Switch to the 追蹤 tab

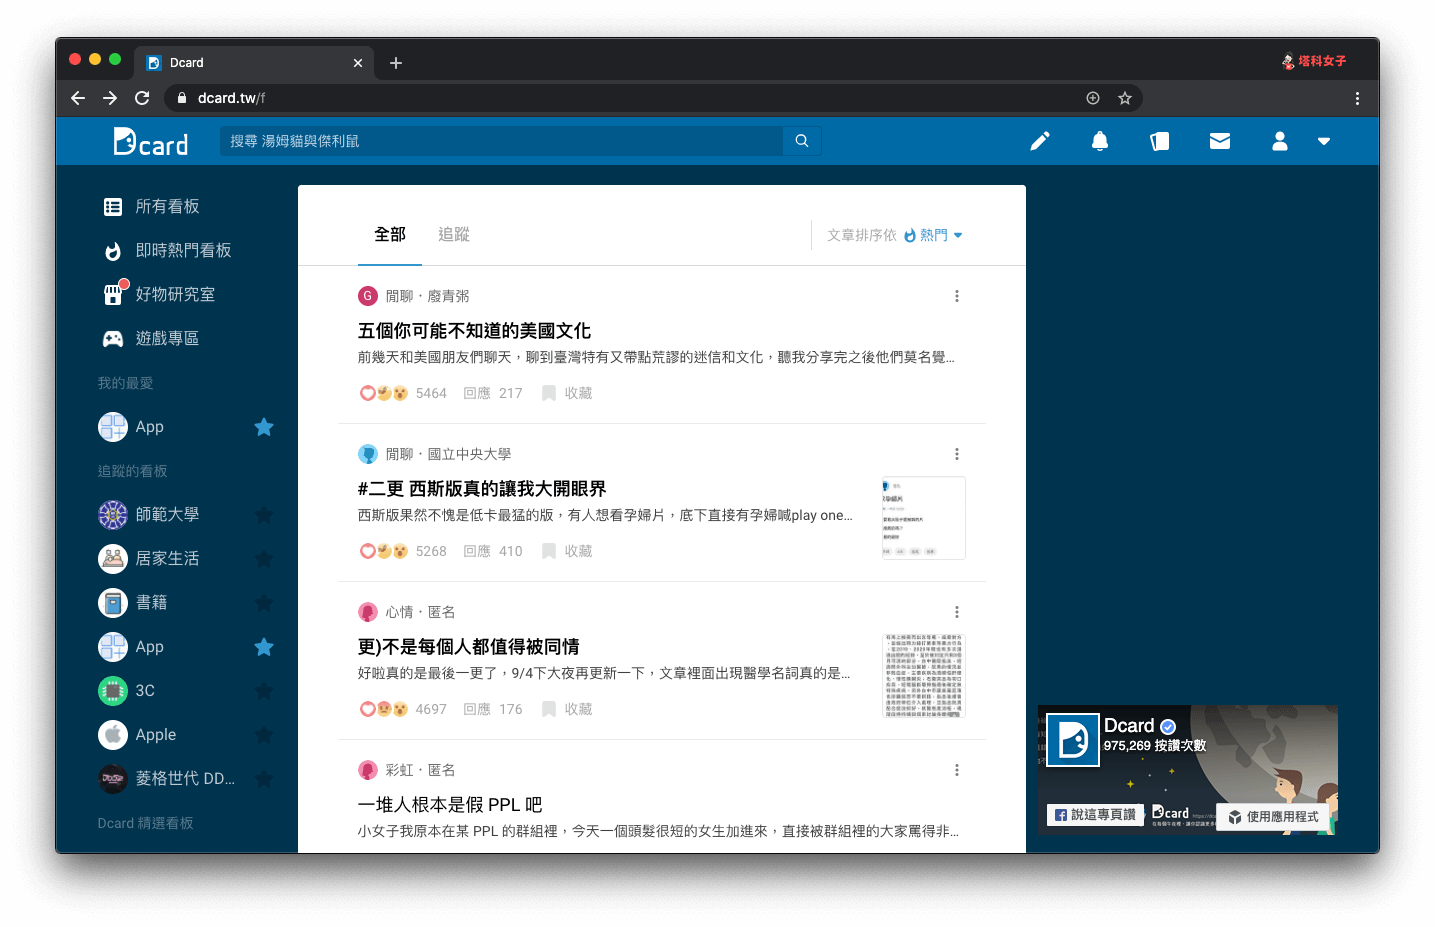point(454,235)
